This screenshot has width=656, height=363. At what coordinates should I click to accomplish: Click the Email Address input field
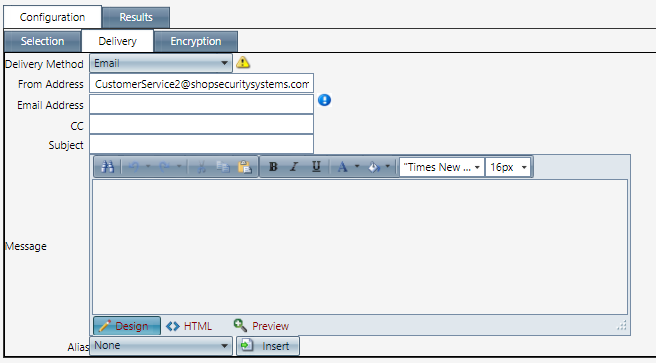201,104
